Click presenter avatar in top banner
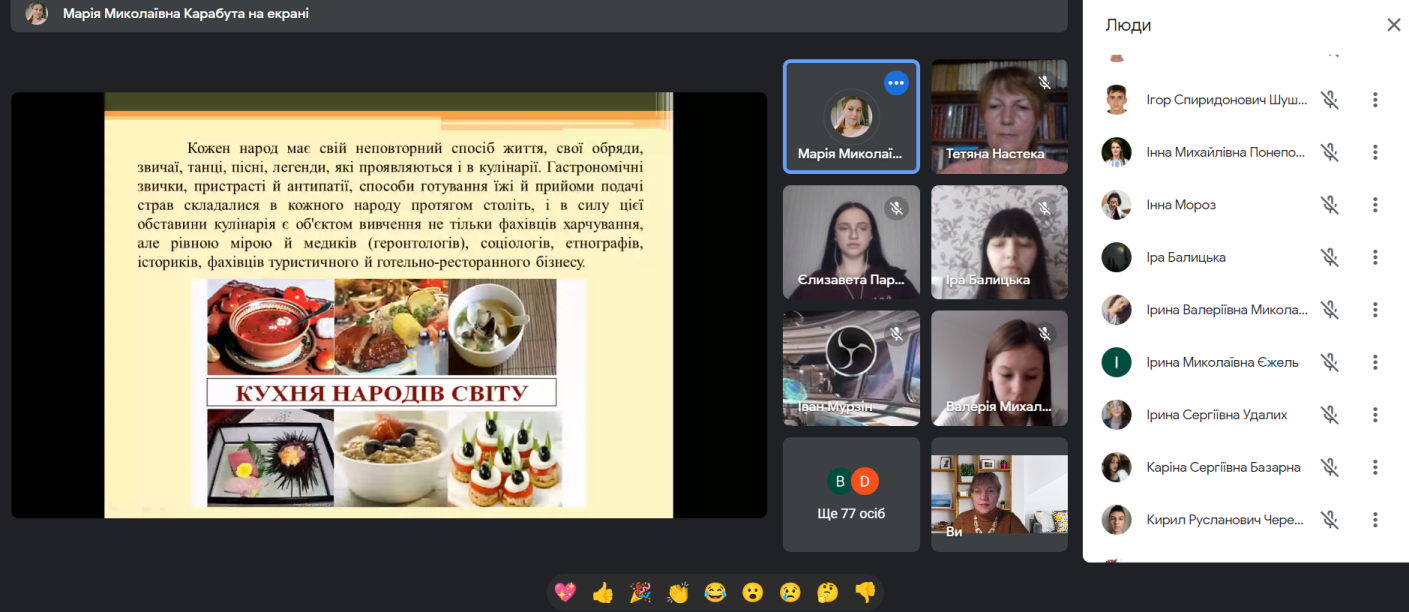Screen dimensions: 1409x612 [x=37, y=14]
